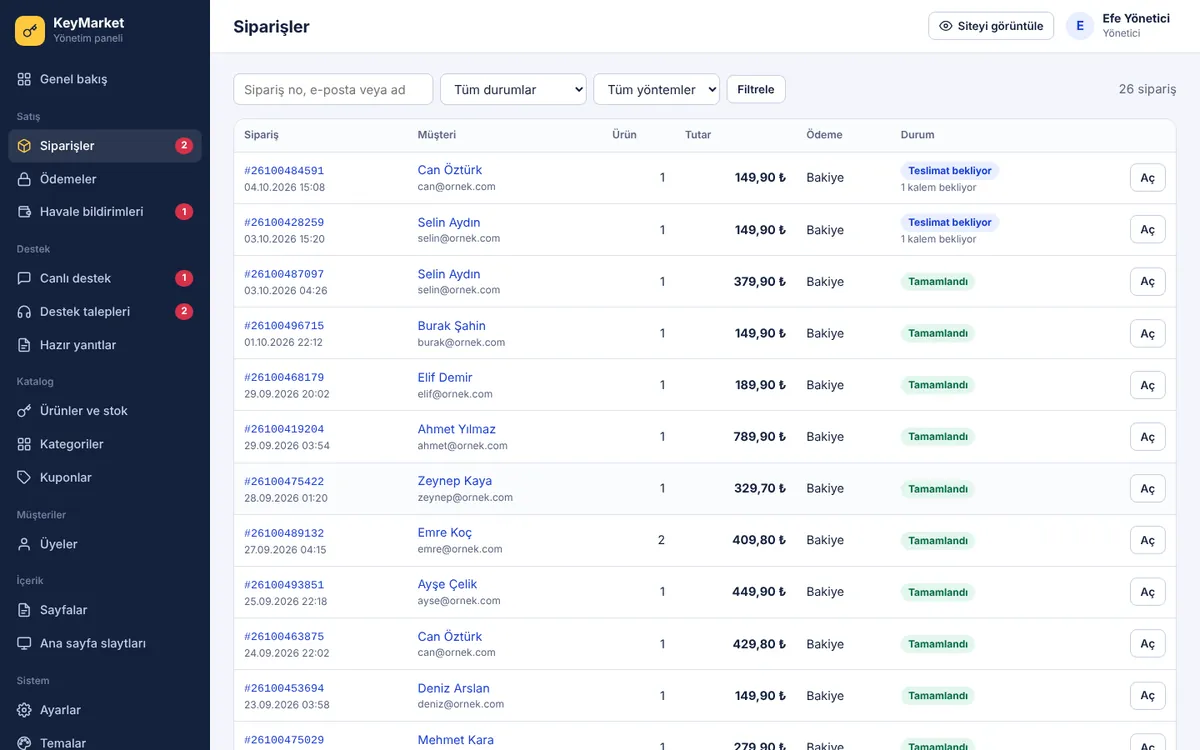1200x750 pixels.
Task: Click the KeyMarket key logo icon
Action: 30,31
